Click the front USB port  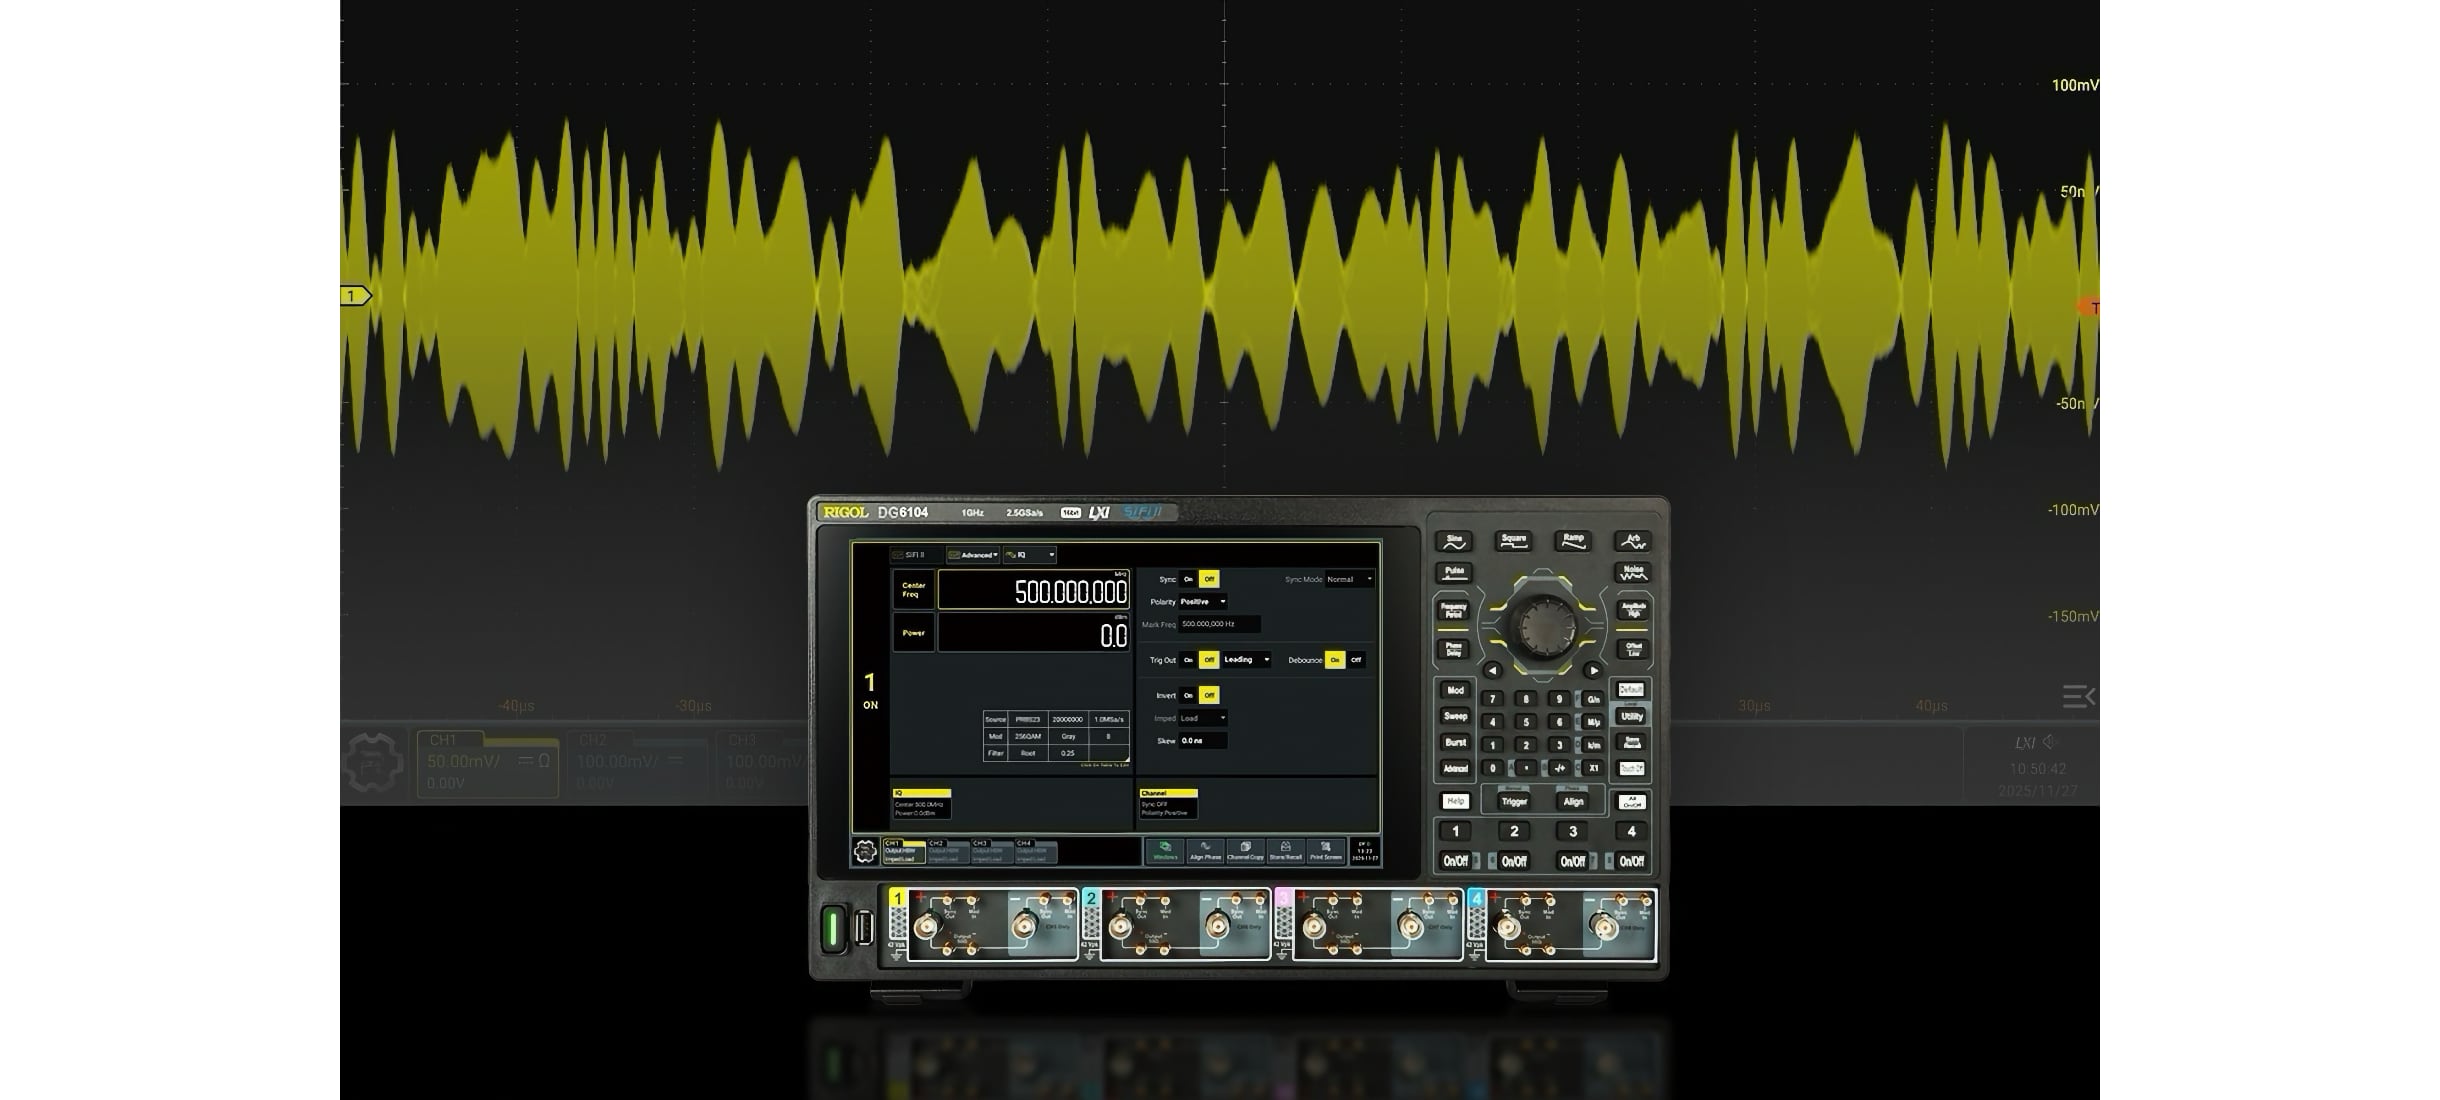pyautogui.click(x=863, y=929)
